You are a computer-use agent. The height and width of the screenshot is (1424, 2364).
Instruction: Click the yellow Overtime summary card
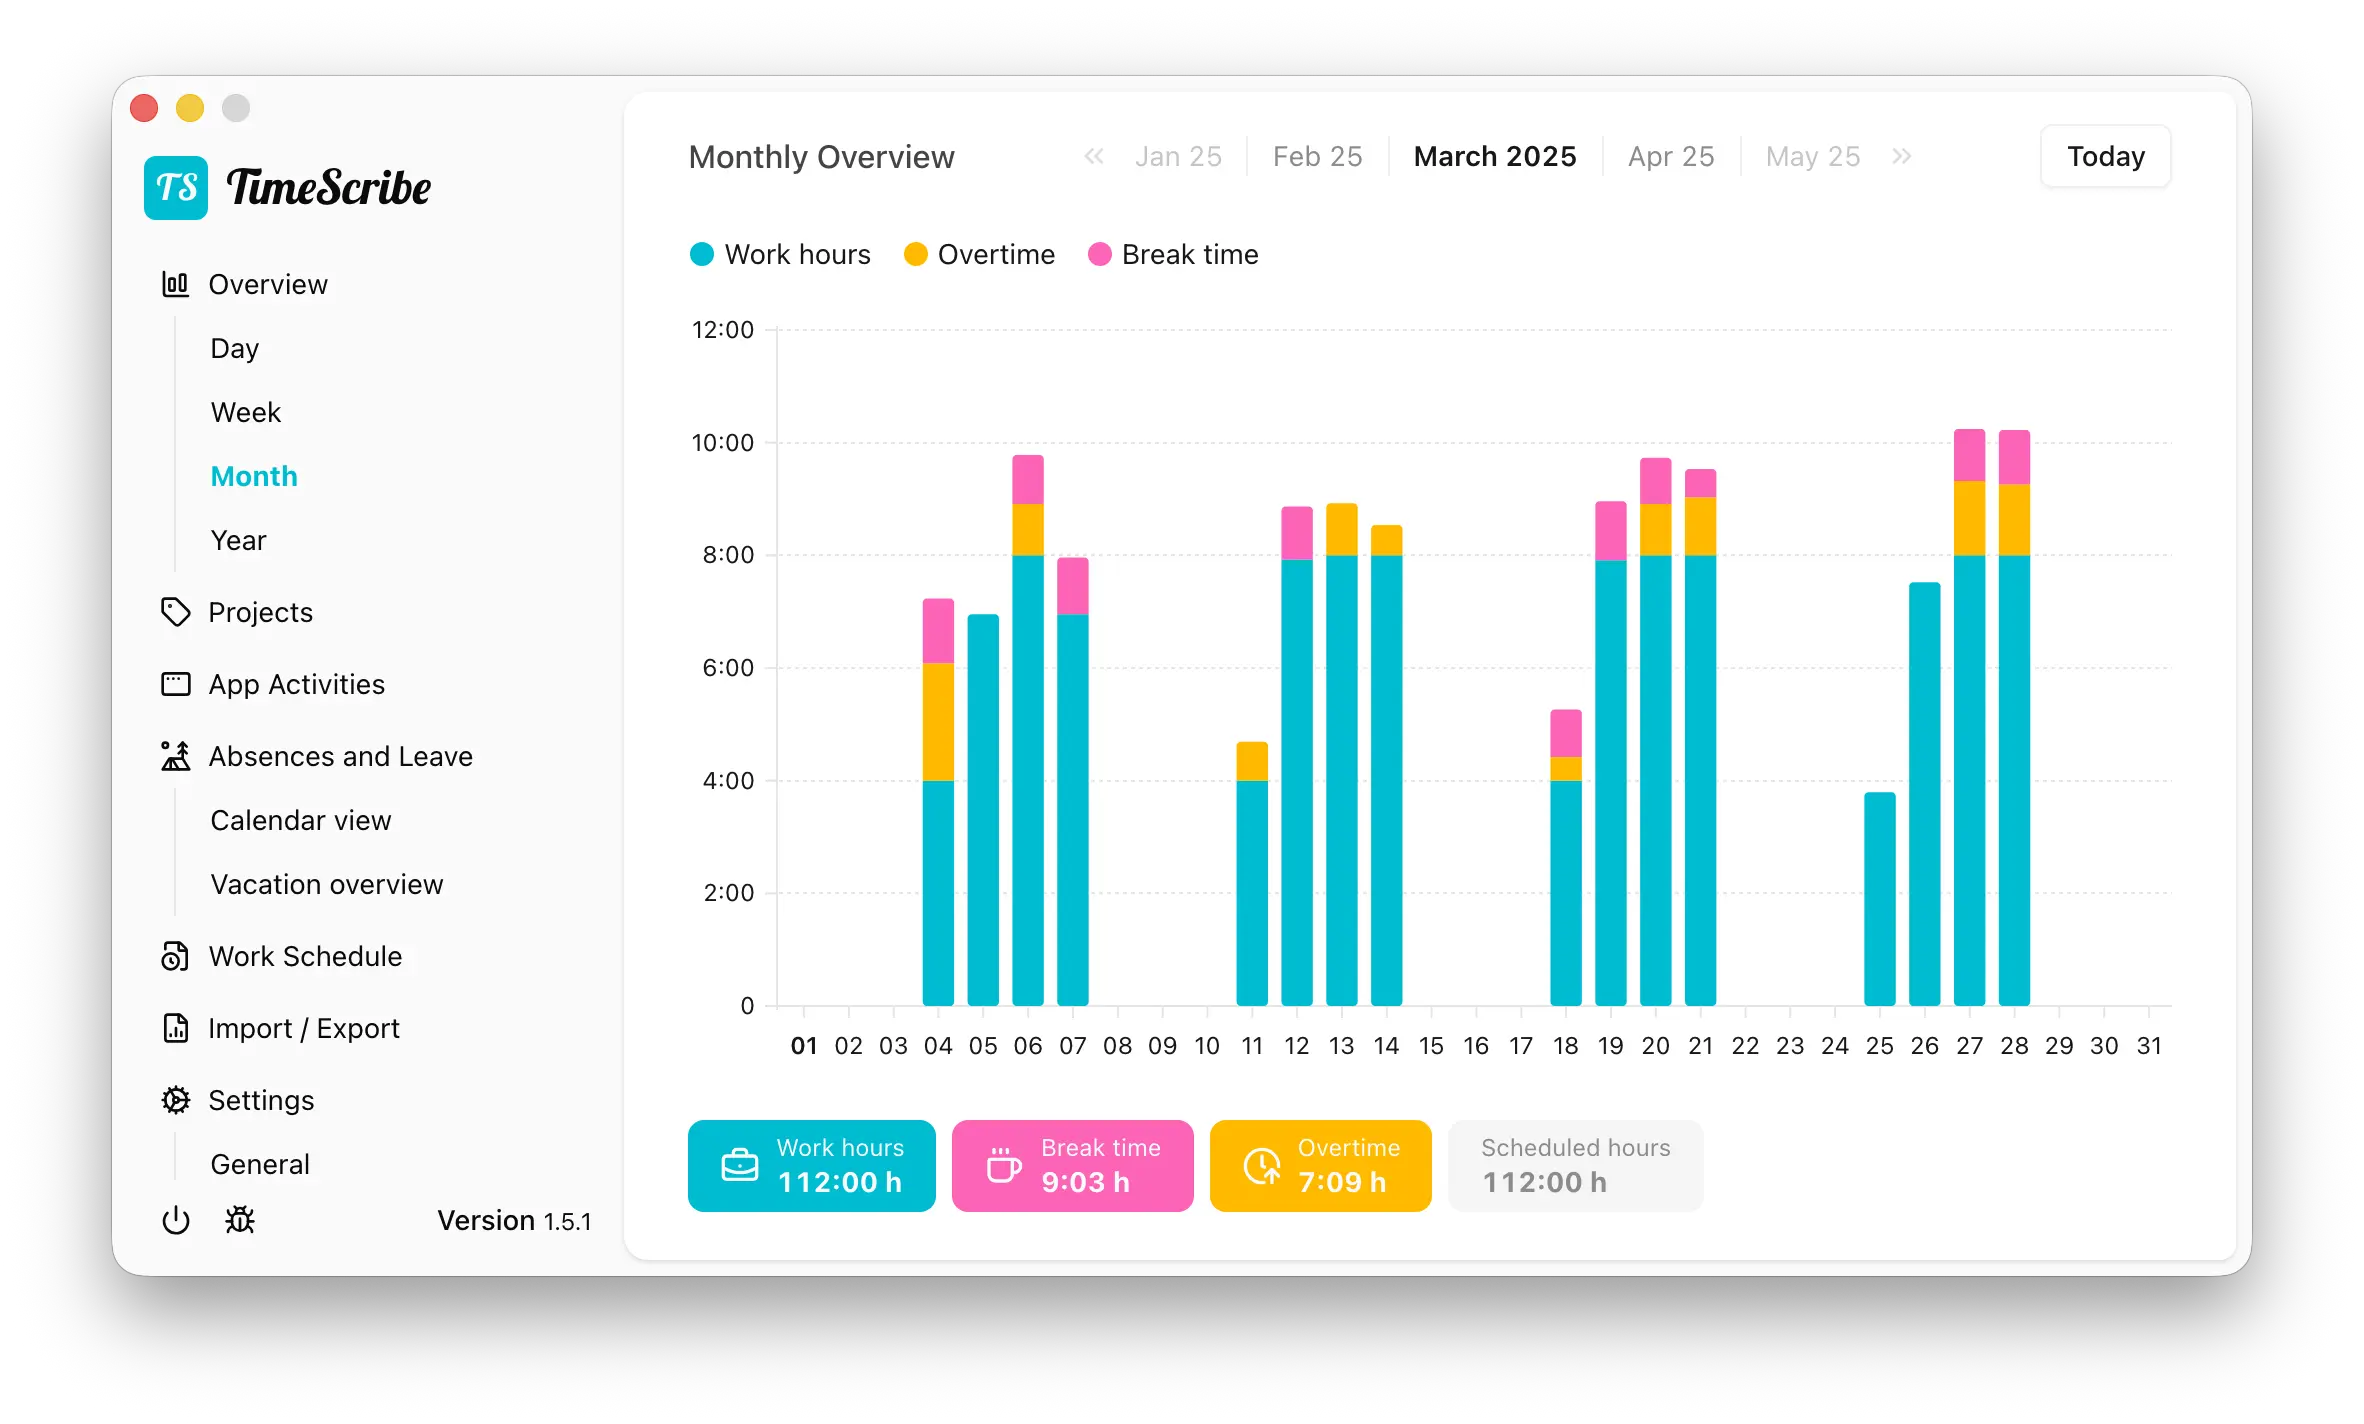point(1320,1166)
